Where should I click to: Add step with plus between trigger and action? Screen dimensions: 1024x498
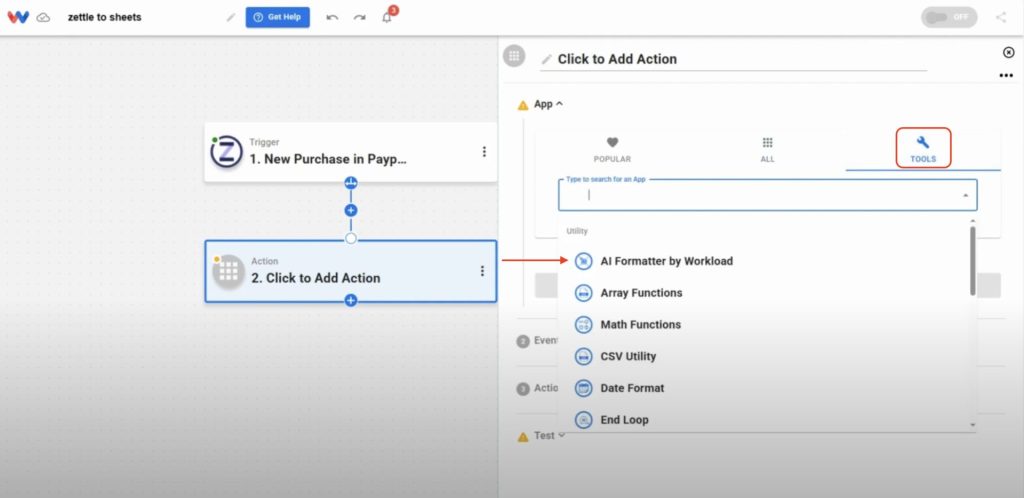351,210
